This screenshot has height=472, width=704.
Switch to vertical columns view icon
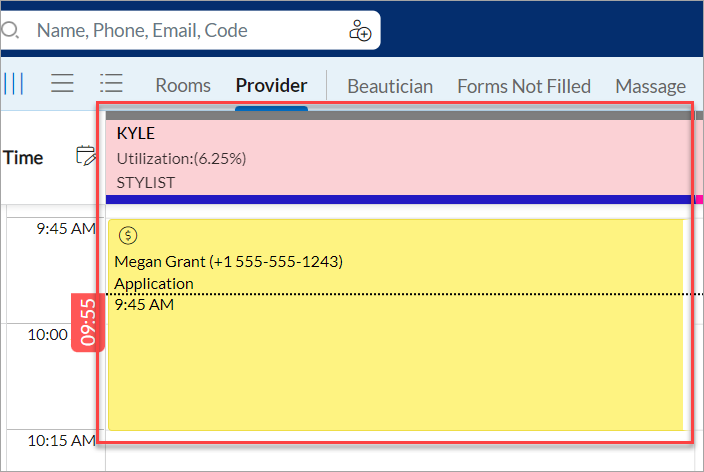pyautogui.click(x=13, y=84)
